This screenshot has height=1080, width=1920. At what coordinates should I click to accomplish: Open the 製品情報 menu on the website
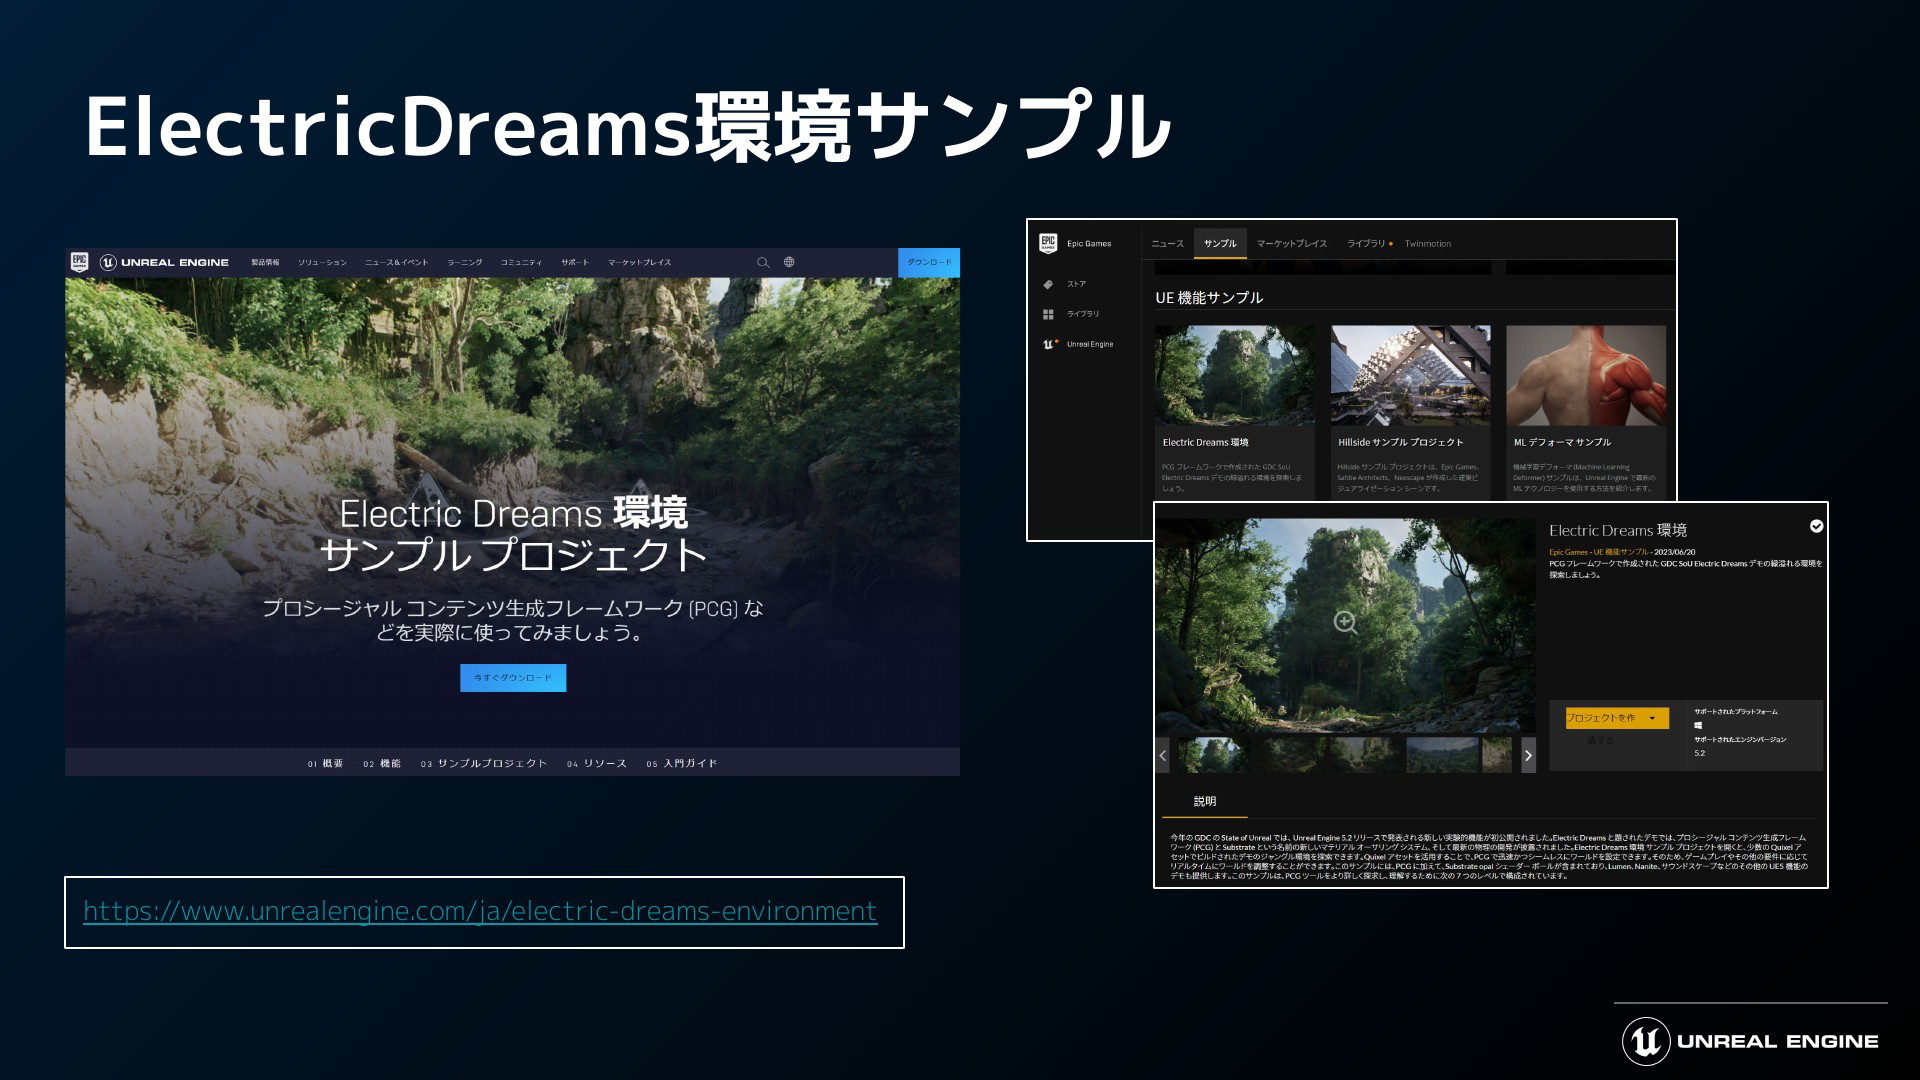(265, 262)
